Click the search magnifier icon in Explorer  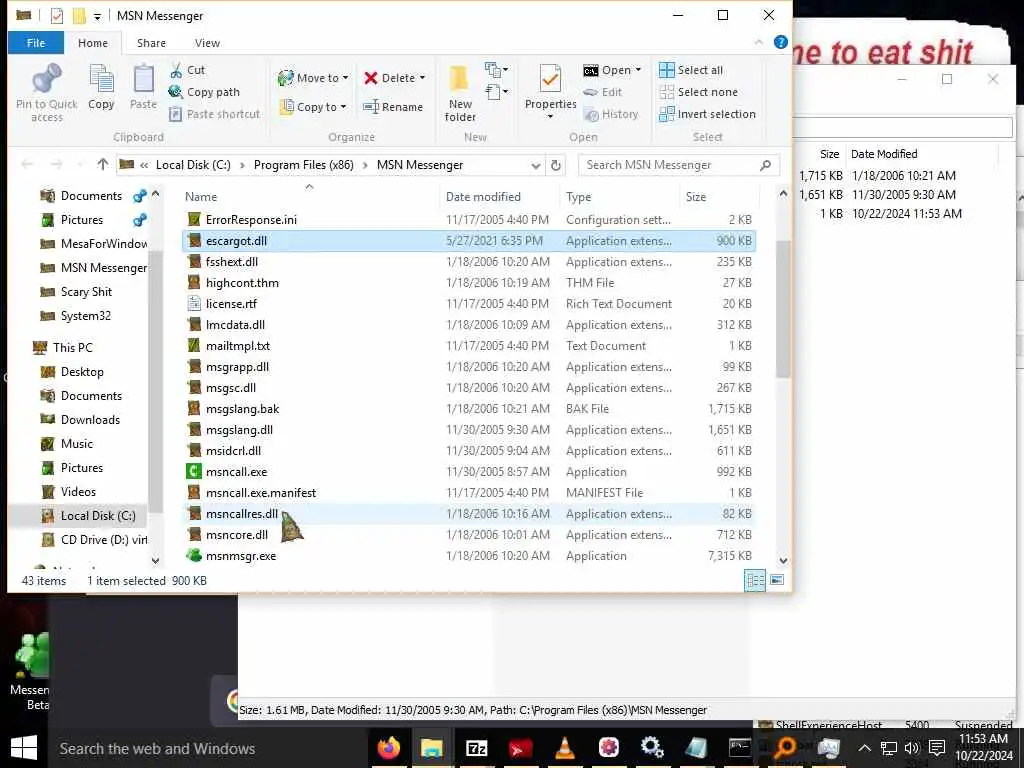[765, 165]
